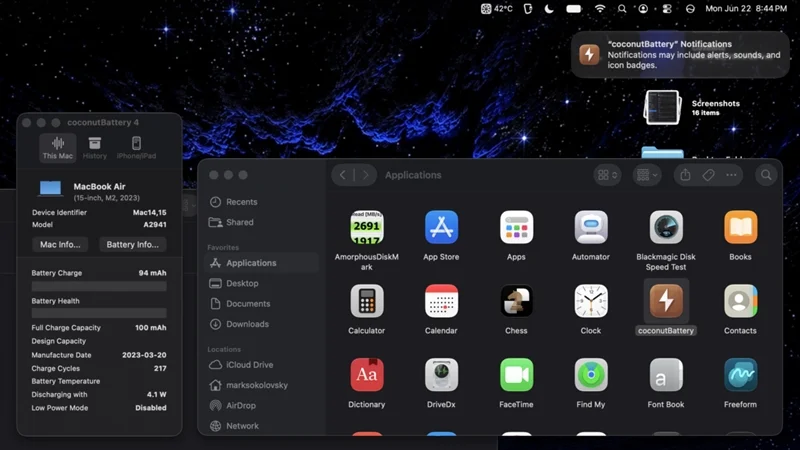Click the Charge Cycles value 217
Screen dimensions: 800x450
(x=160, y=368)
